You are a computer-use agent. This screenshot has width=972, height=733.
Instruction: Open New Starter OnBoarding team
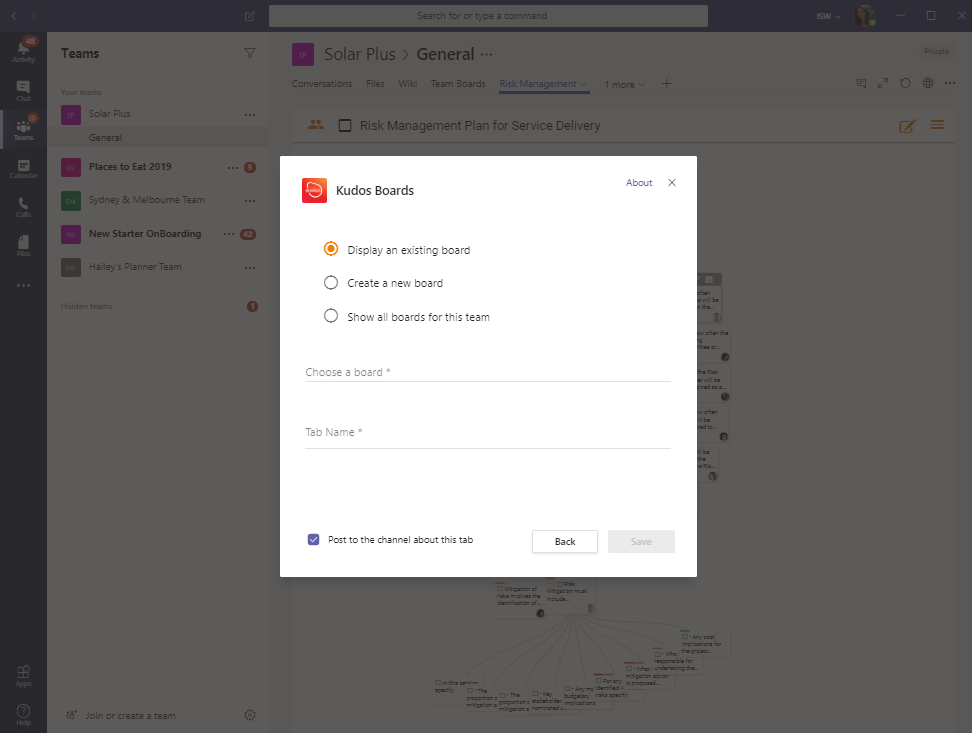click(144, 234)
